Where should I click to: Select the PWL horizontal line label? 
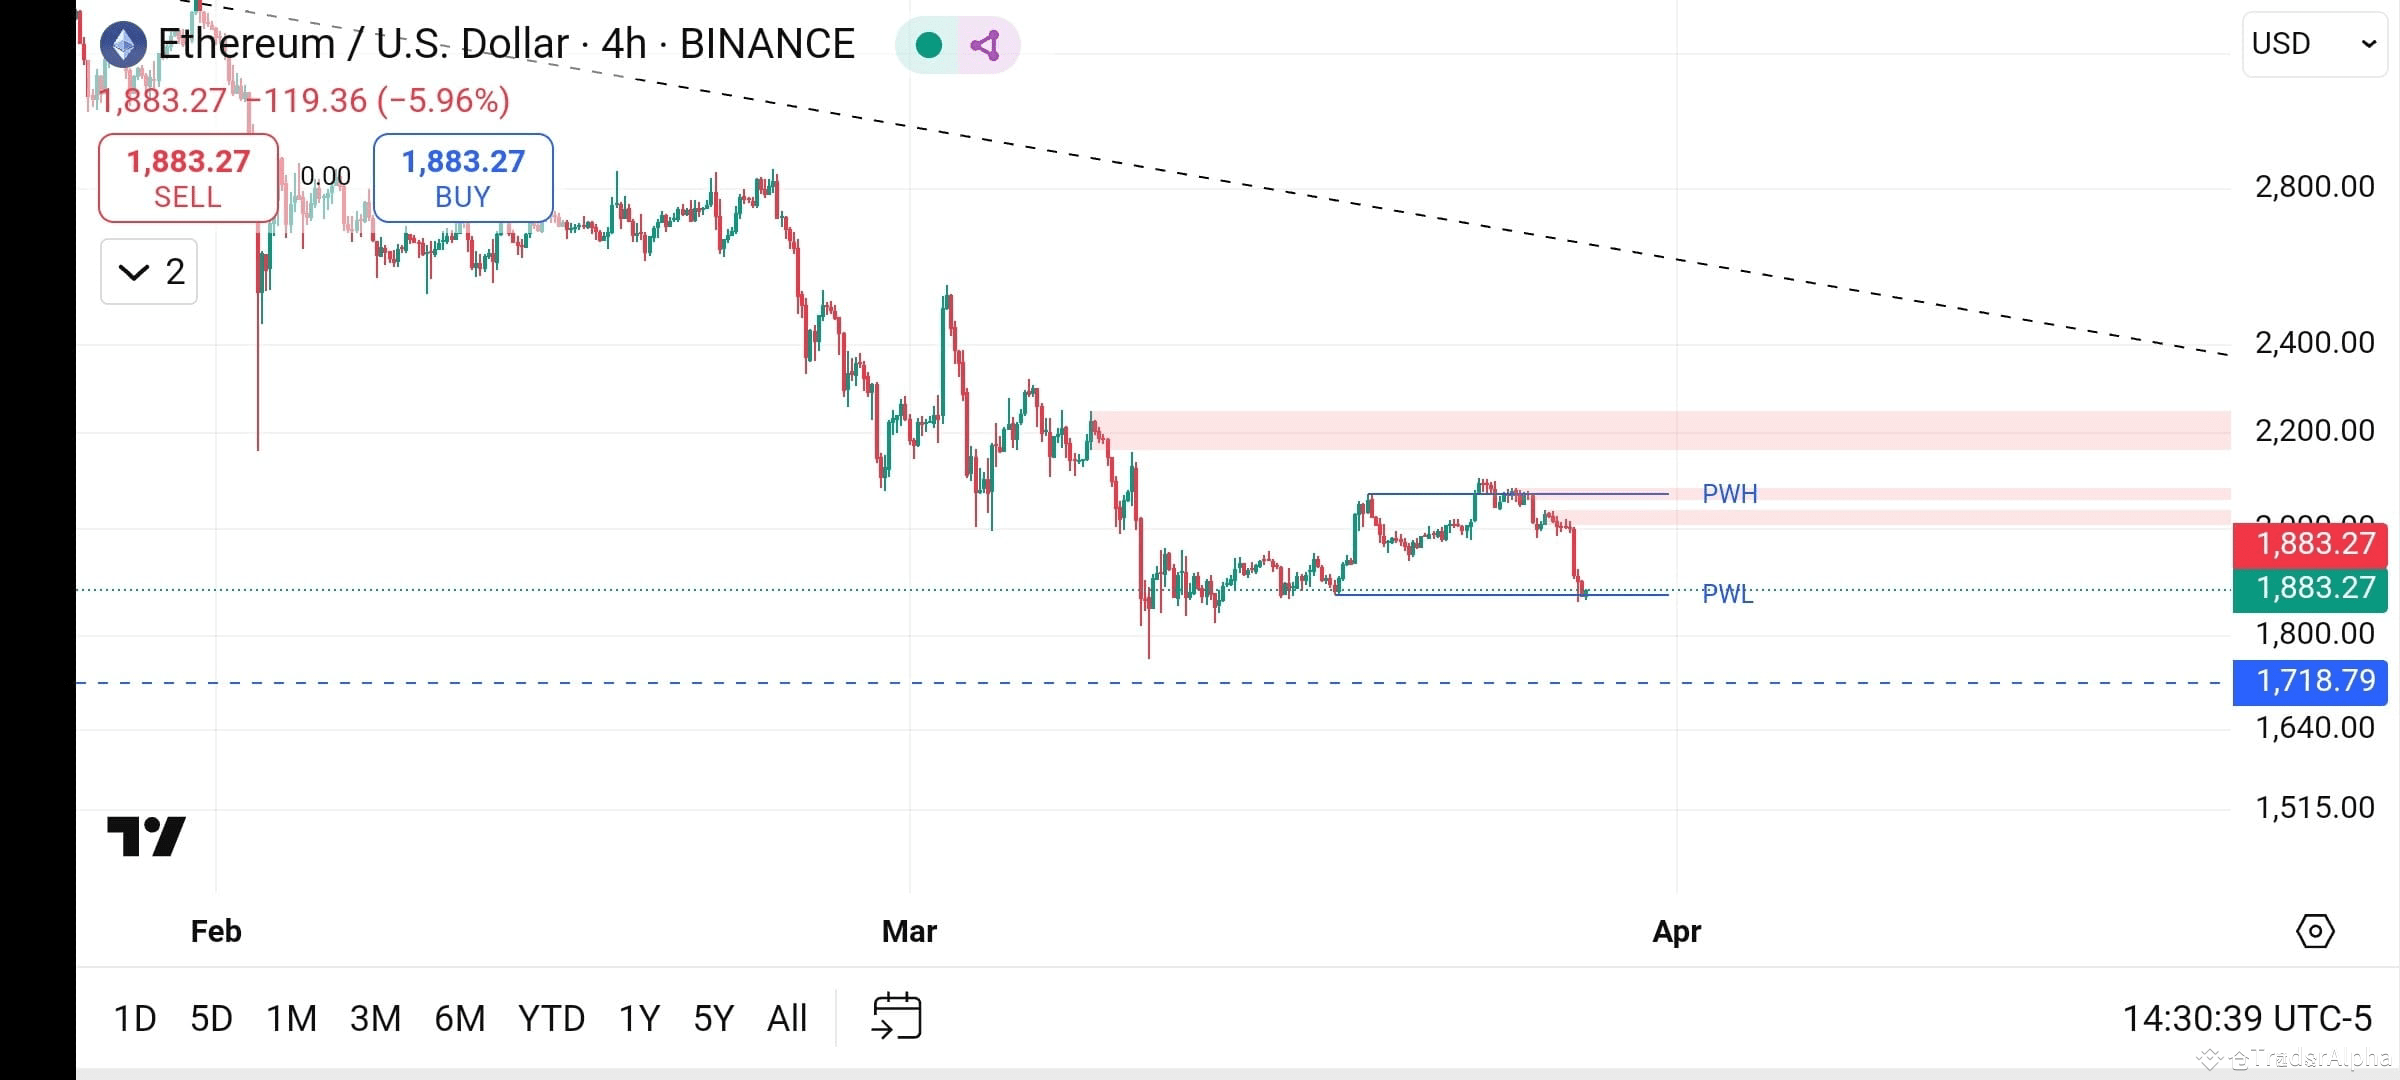coord(1728,595)
